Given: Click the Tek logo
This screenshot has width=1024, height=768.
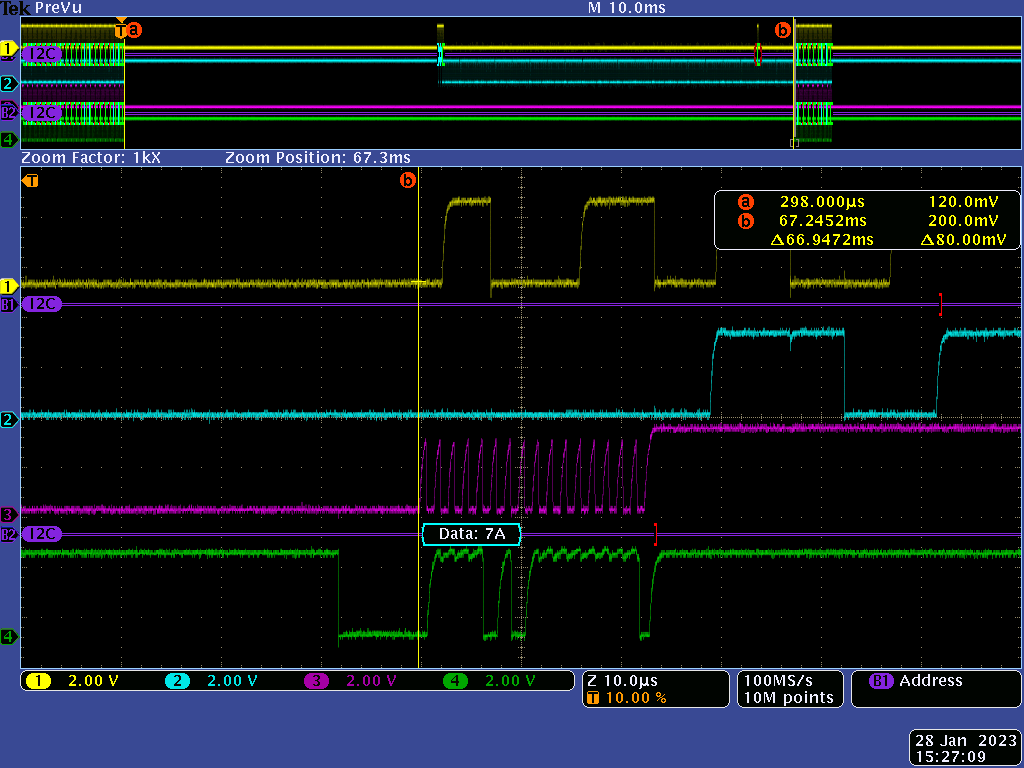Looking at the screenshot, I should click(15, 8).
